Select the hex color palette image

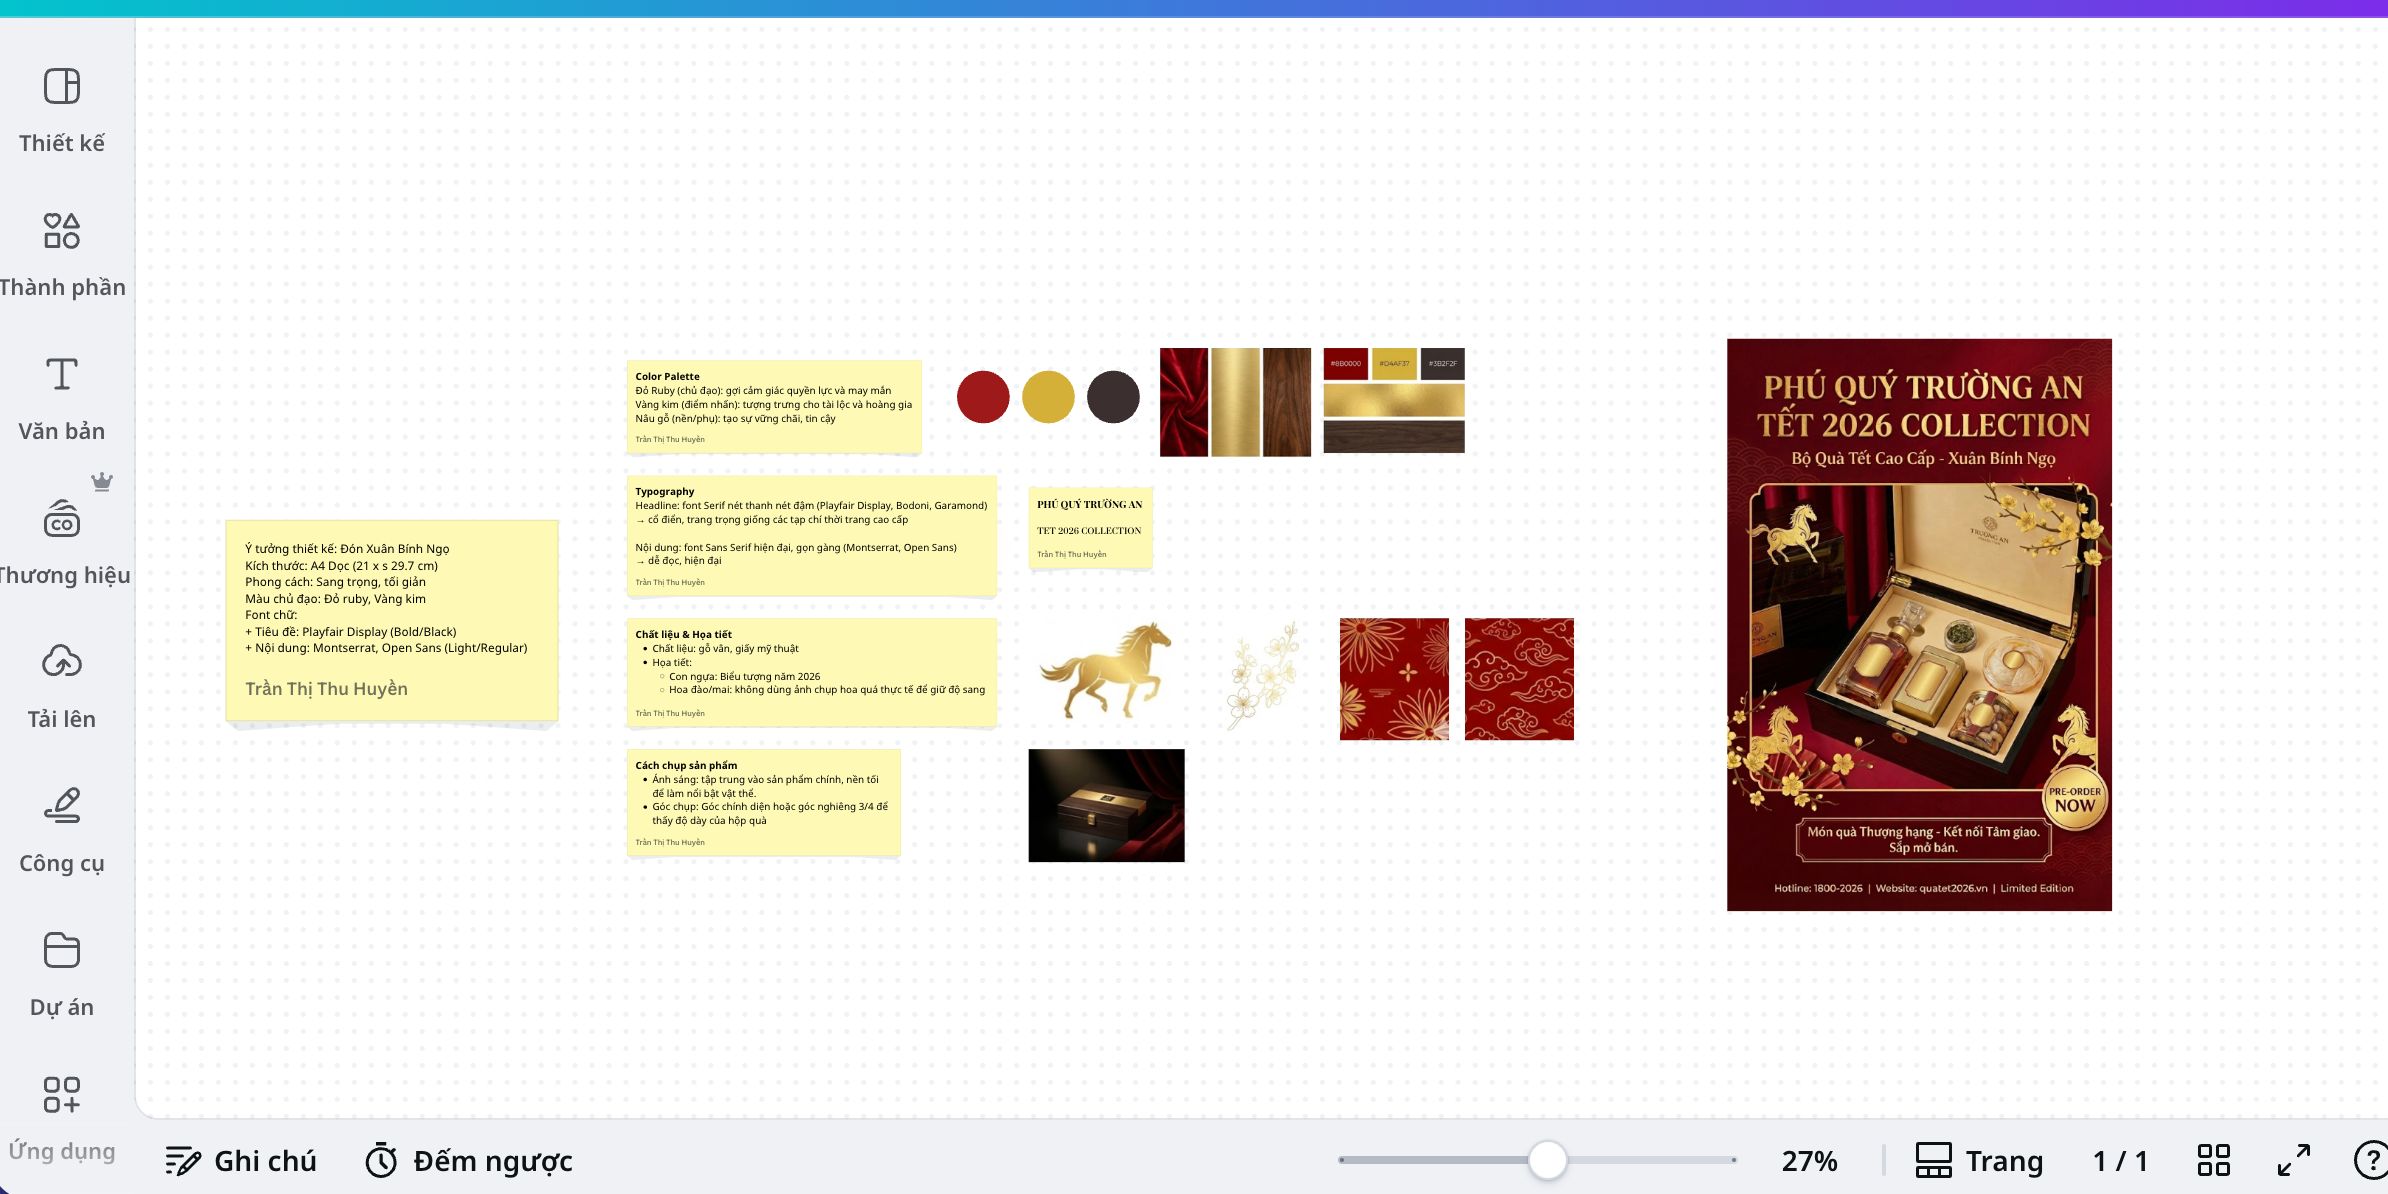[1394, 400]
